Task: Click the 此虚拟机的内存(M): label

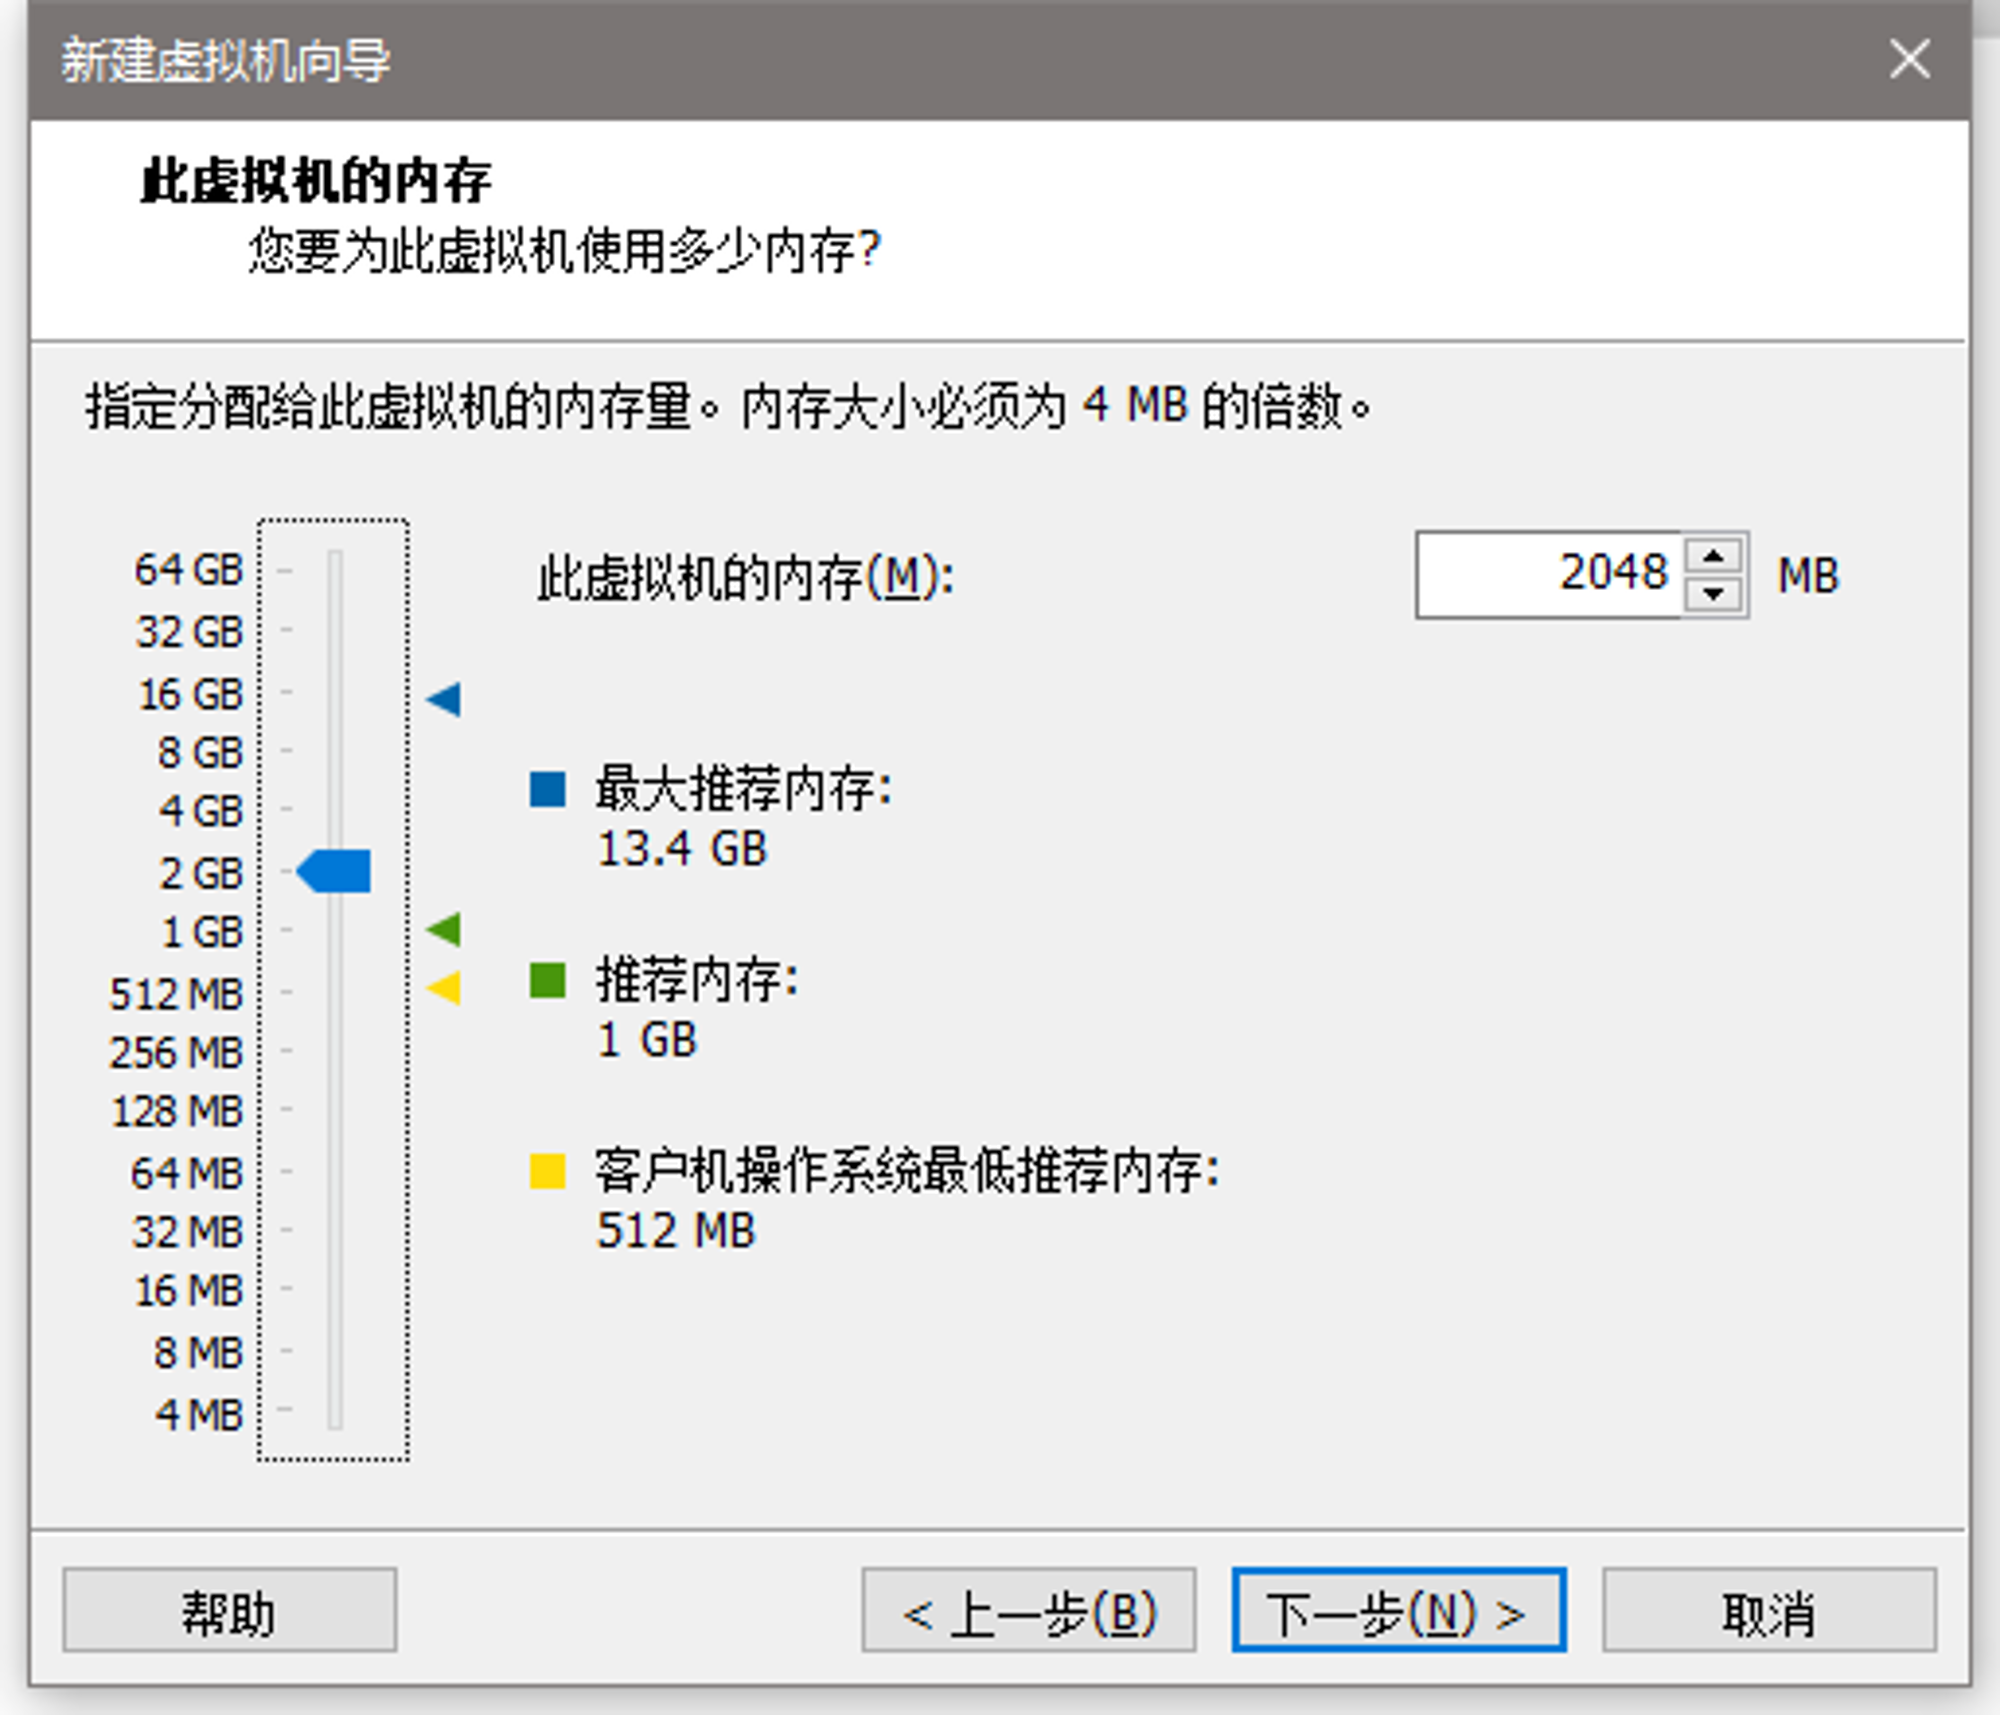Action: [746, 578]
